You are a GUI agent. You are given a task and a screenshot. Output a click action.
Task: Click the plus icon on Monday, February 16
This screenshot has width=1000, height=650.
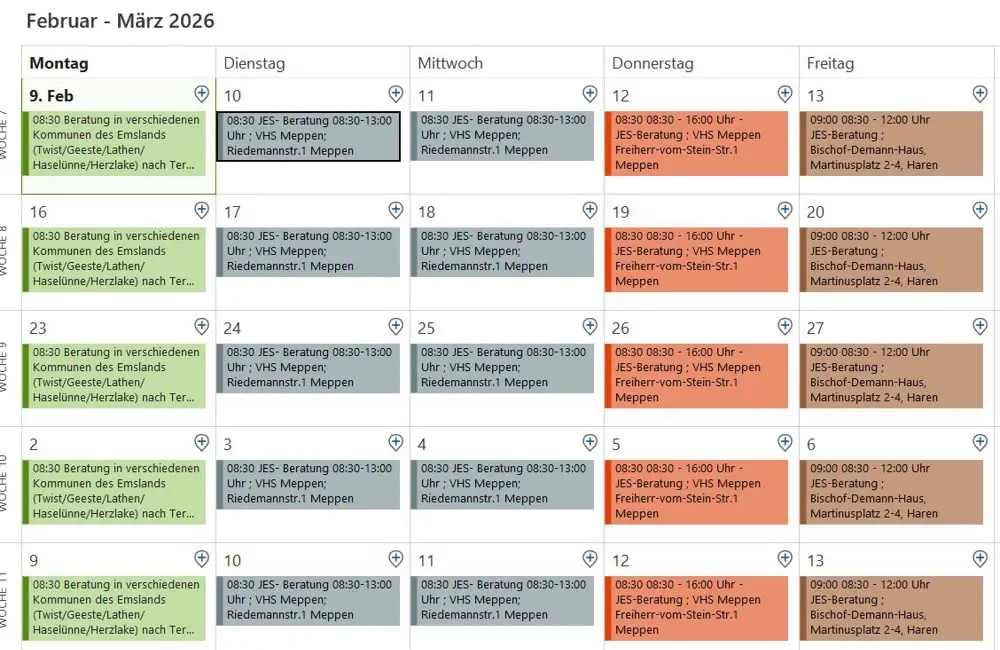[x=202, y=210]
